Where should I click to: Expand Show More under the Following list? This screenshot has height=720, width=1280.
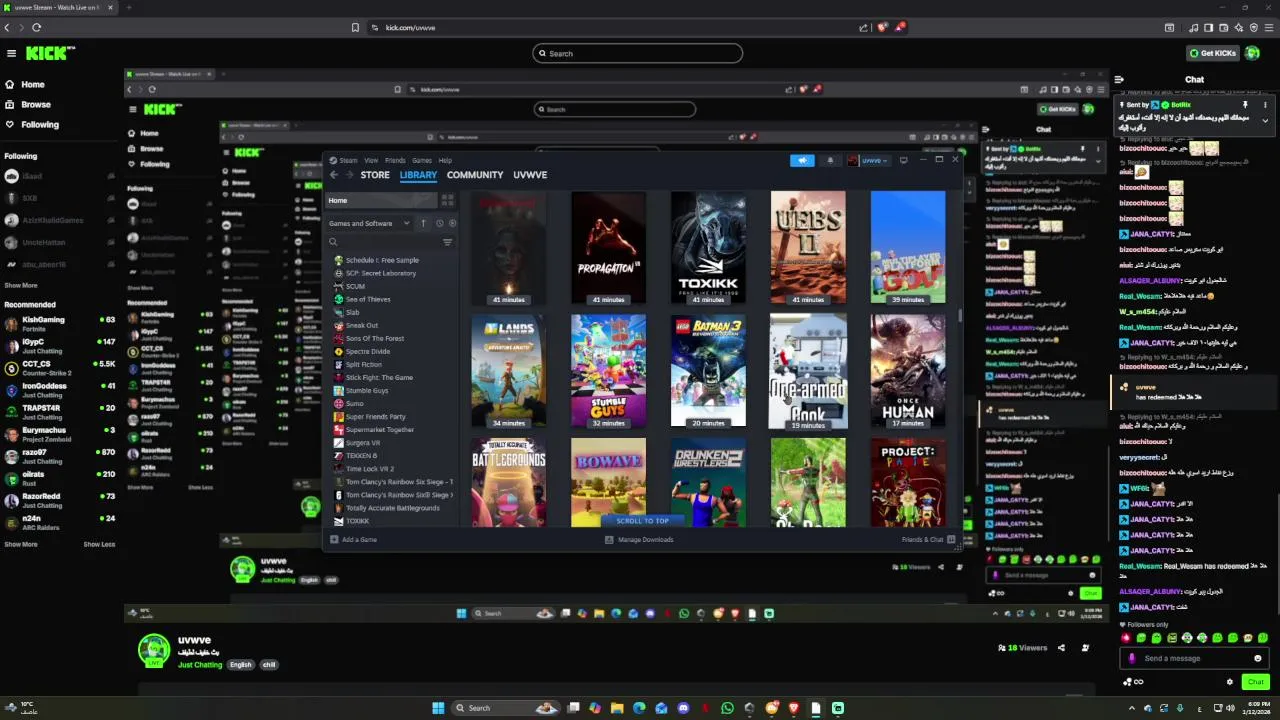click(21, 286)
